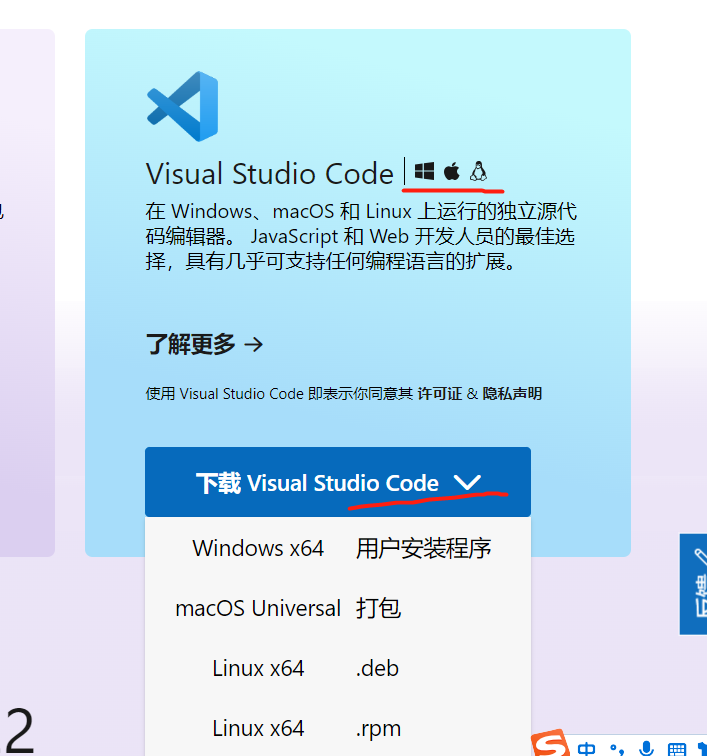Click the microphone voice input icon
This screenshot has width=707, height=756.
pos(646,748)
